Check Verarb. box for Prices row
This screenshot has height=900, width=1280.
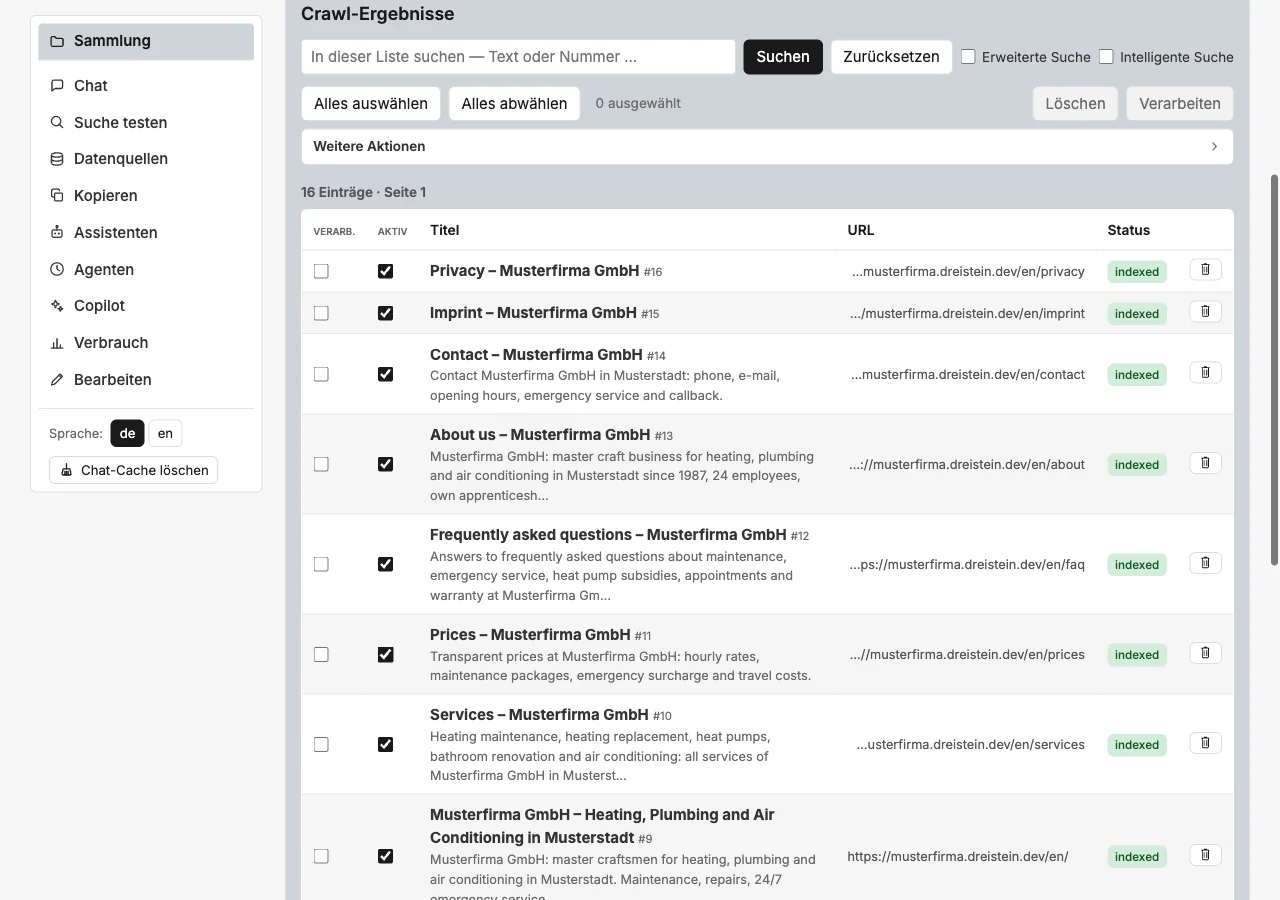(321, 654)
